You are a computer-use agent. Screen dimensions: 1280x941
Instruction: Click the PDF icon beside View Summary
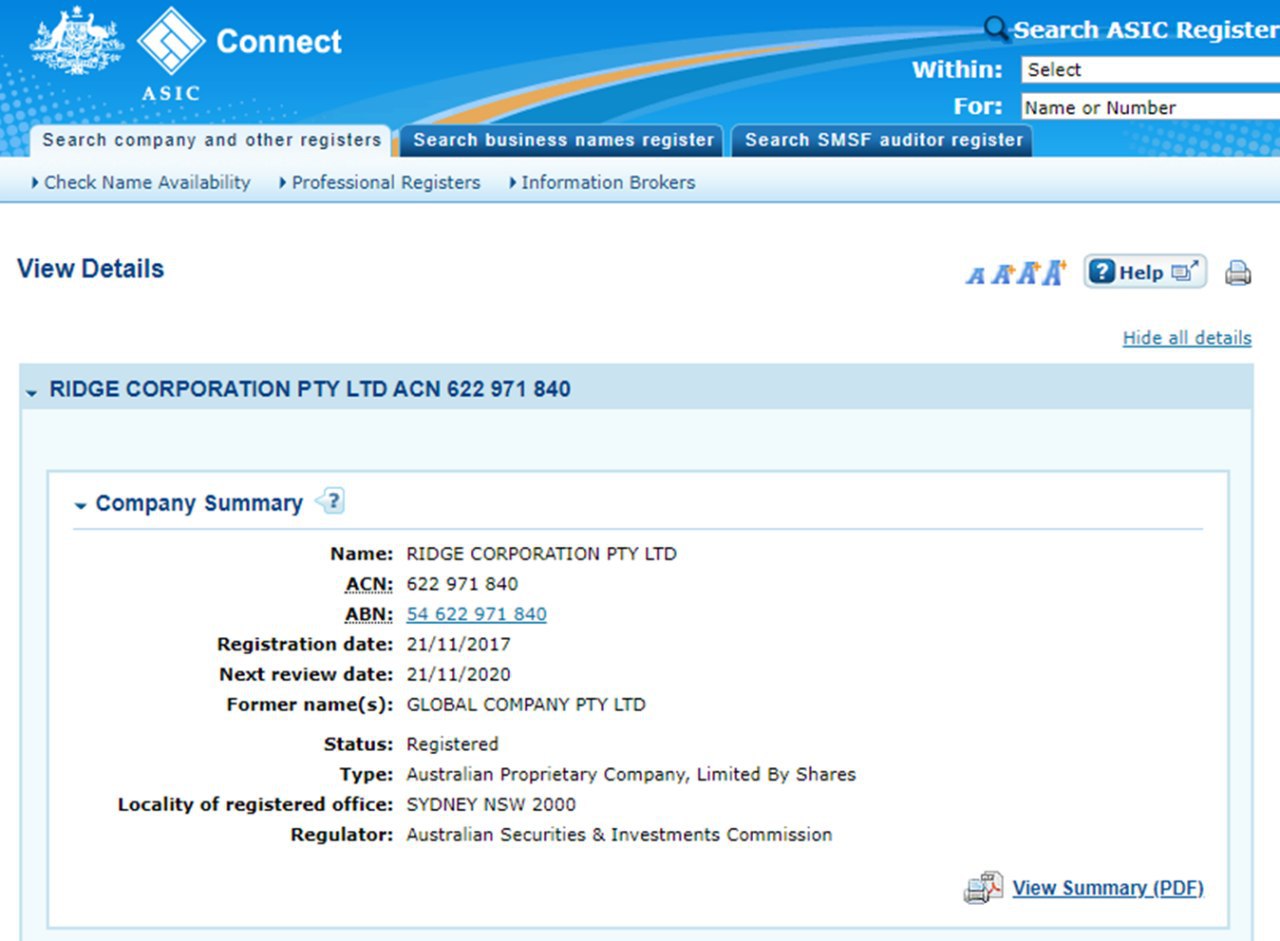tap(983, 888)
